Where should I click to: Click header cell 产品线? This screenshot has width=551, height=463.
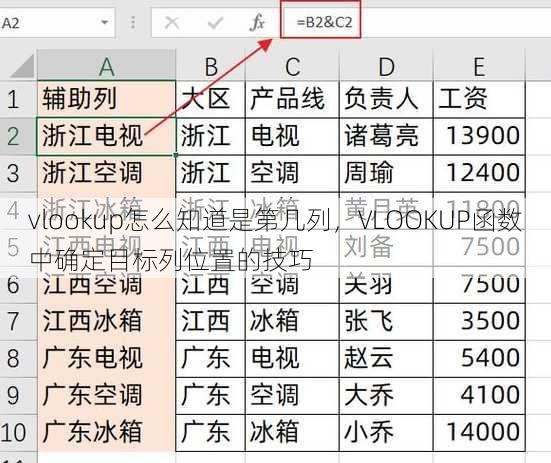292,99
